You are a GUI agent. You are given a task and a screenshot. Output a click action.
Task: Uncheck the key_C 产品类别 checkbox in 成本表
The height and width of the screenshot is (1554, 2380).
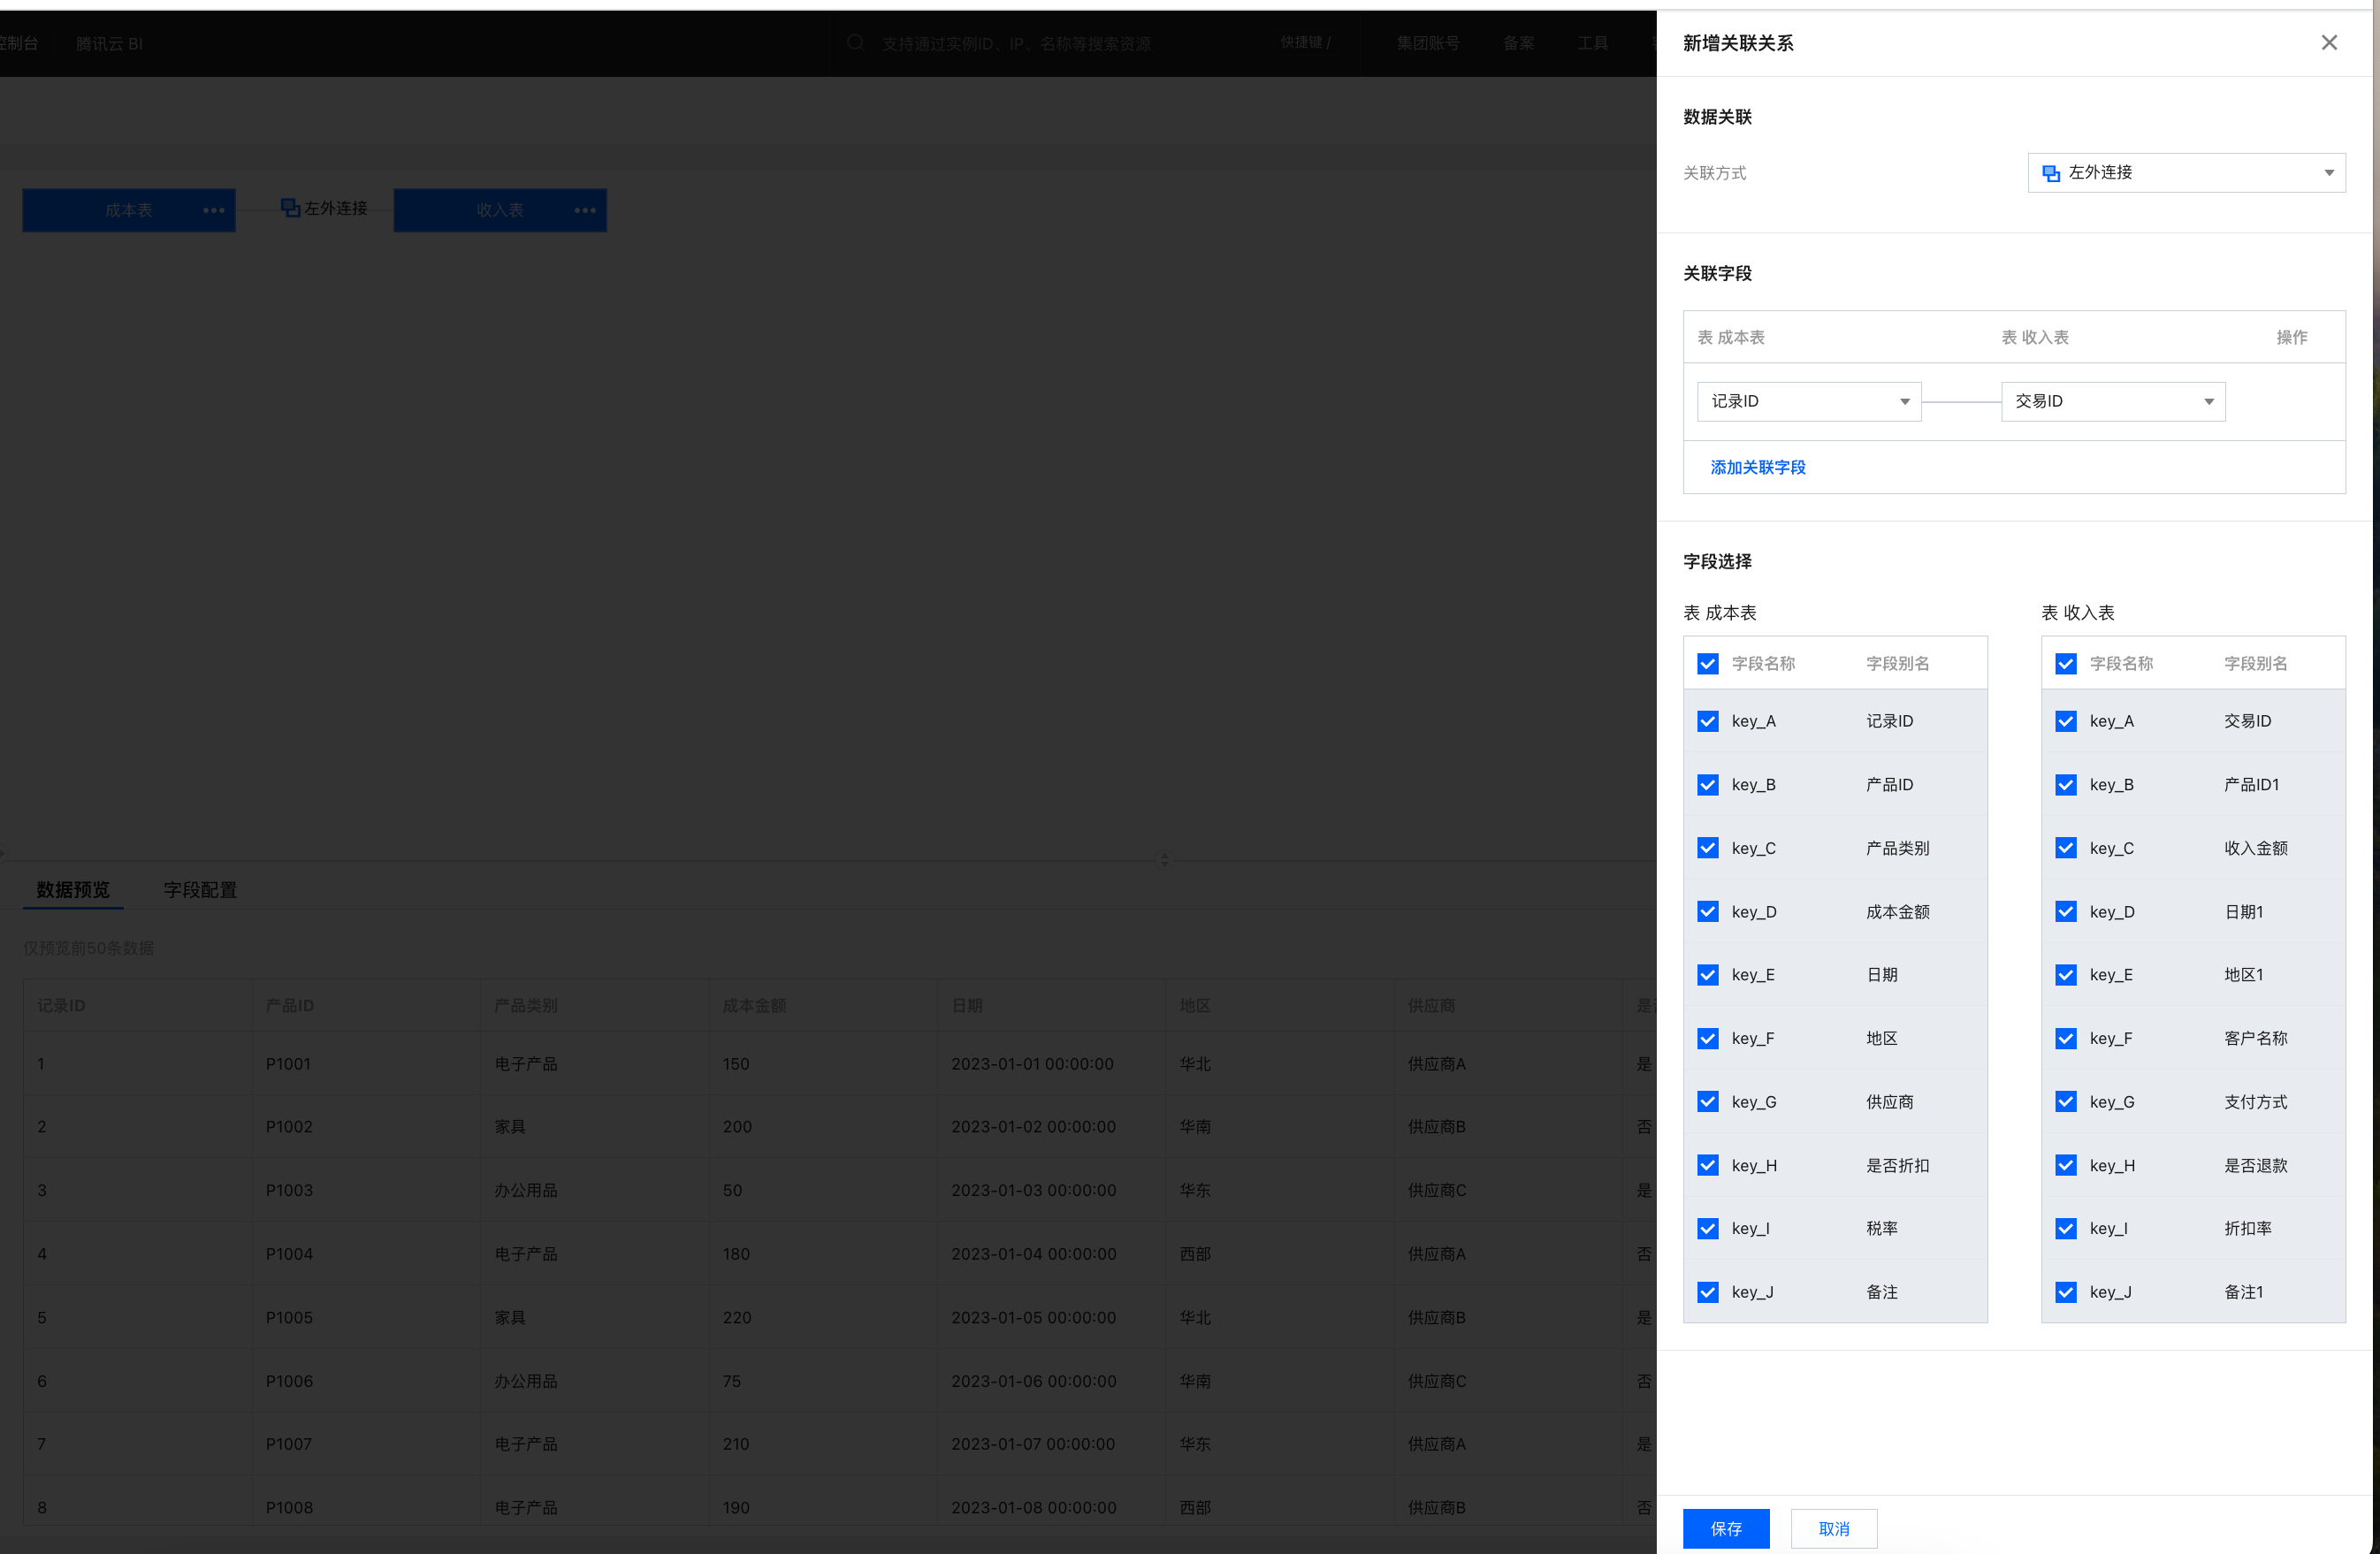[1708, 848]
